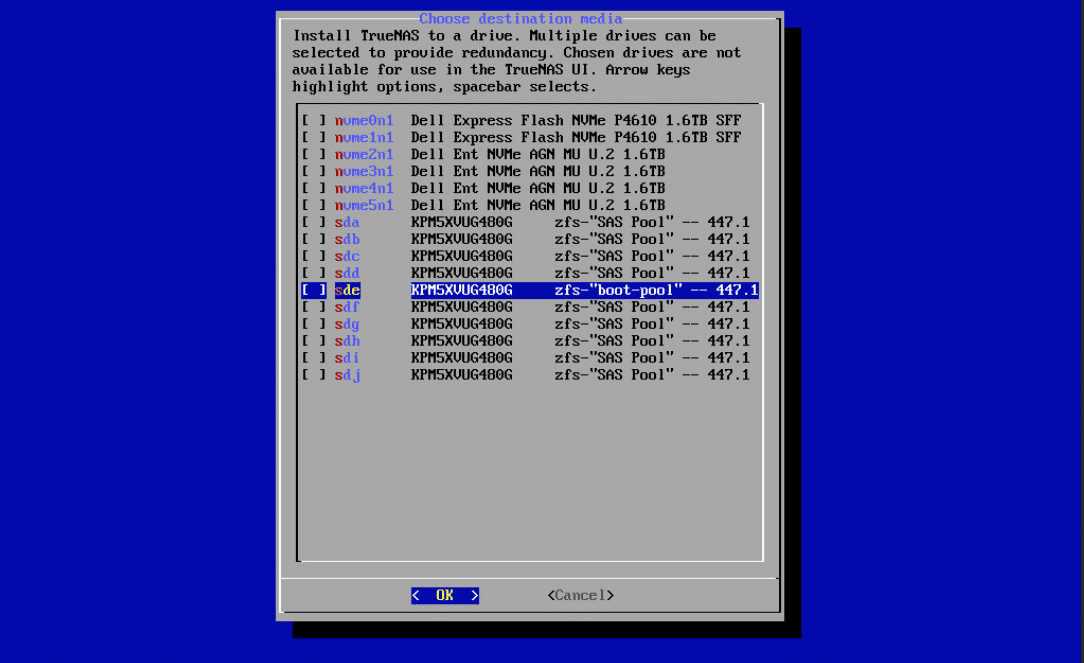
Task: Toggle the checkbox for sdc drive
Action: (313, 256)
